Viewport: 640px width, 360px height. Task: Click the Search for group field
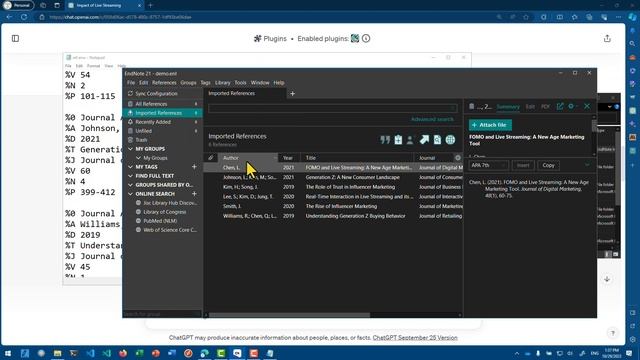[162, 314]
